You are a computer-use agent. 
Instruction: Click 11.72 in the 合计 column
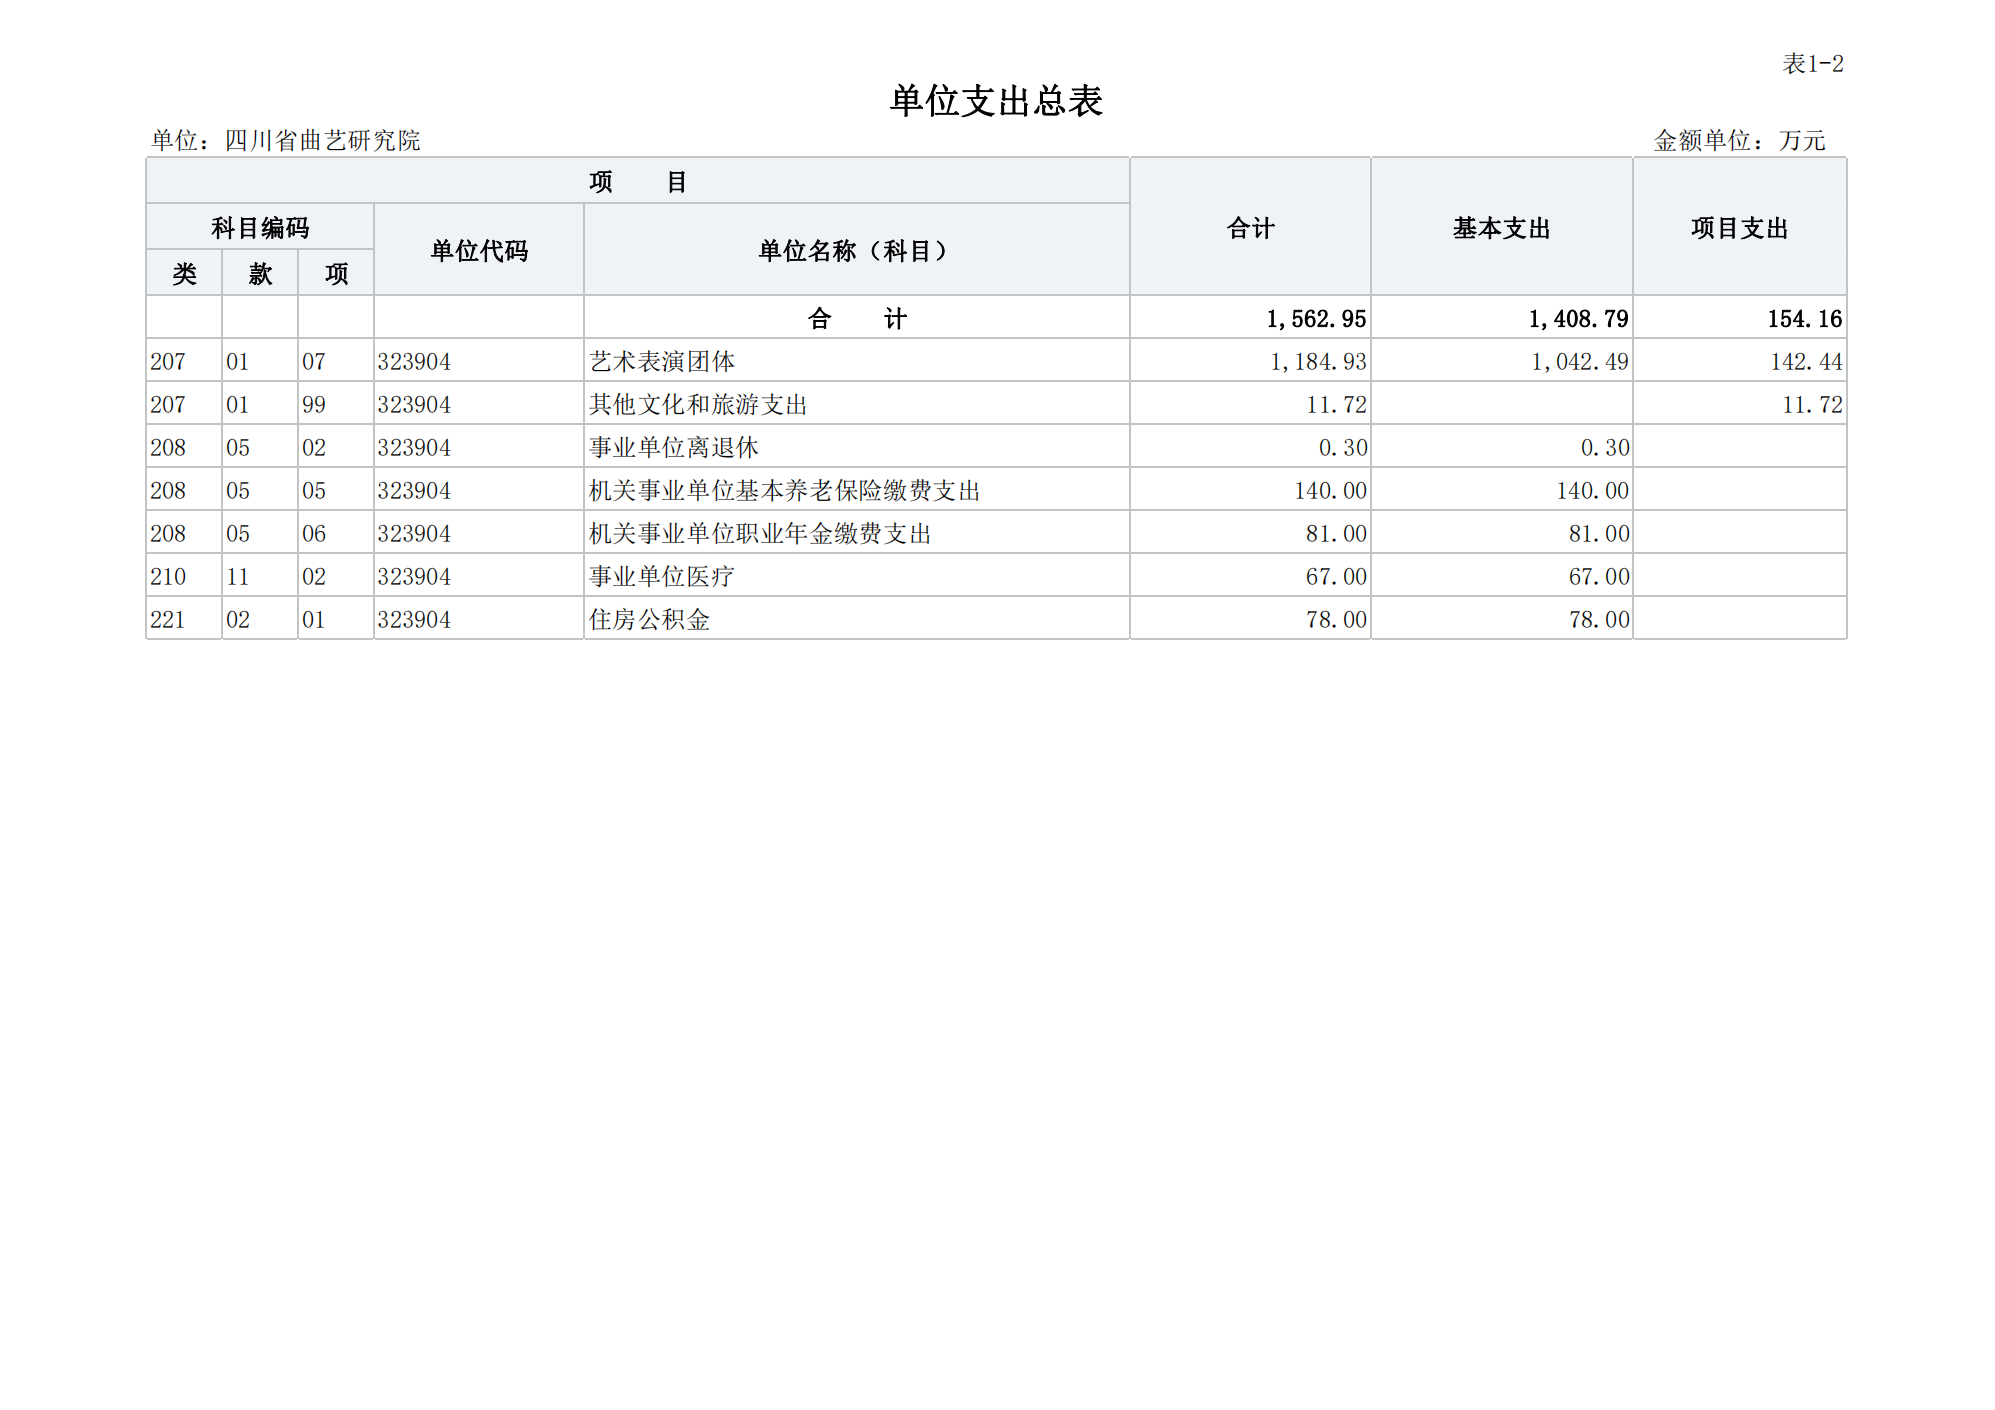click(x=1336, y=405)
